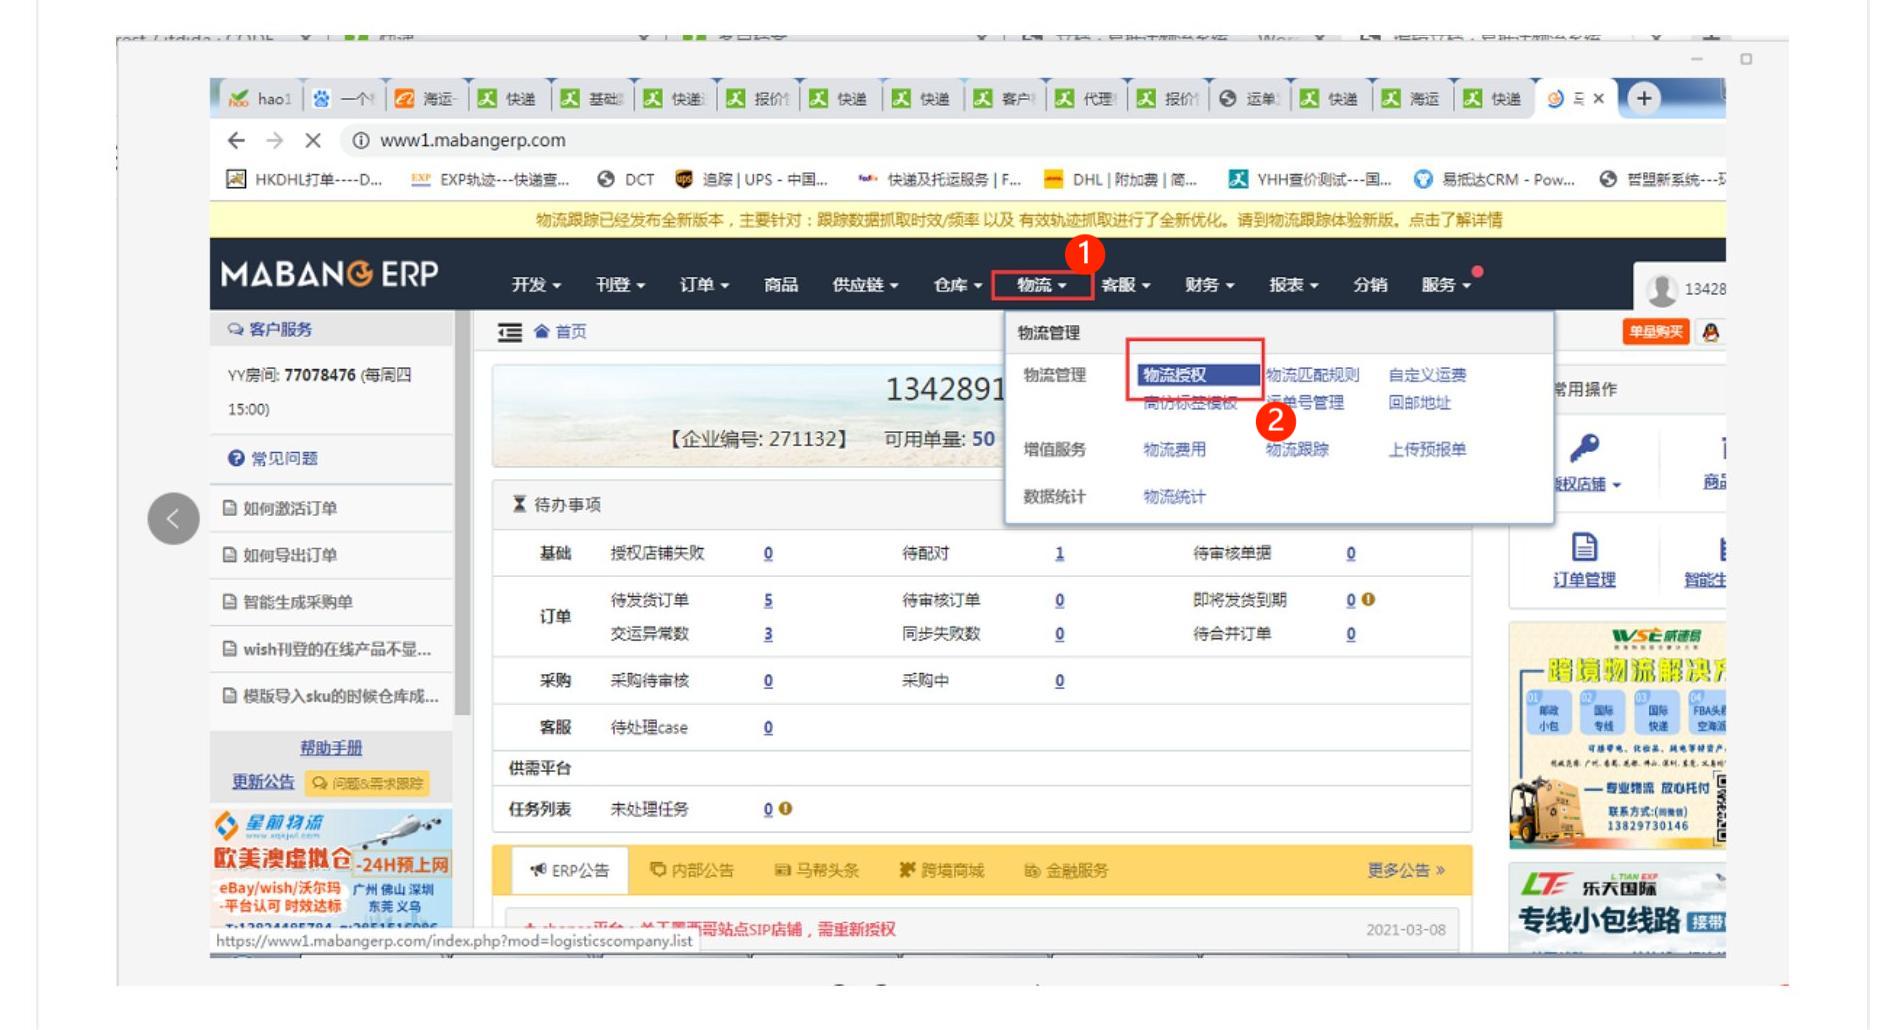Select 物流授权 in the logistics menu
Image resolution: width=1899 pixels, height=1030 pixels.
(x=1198, y=375)
